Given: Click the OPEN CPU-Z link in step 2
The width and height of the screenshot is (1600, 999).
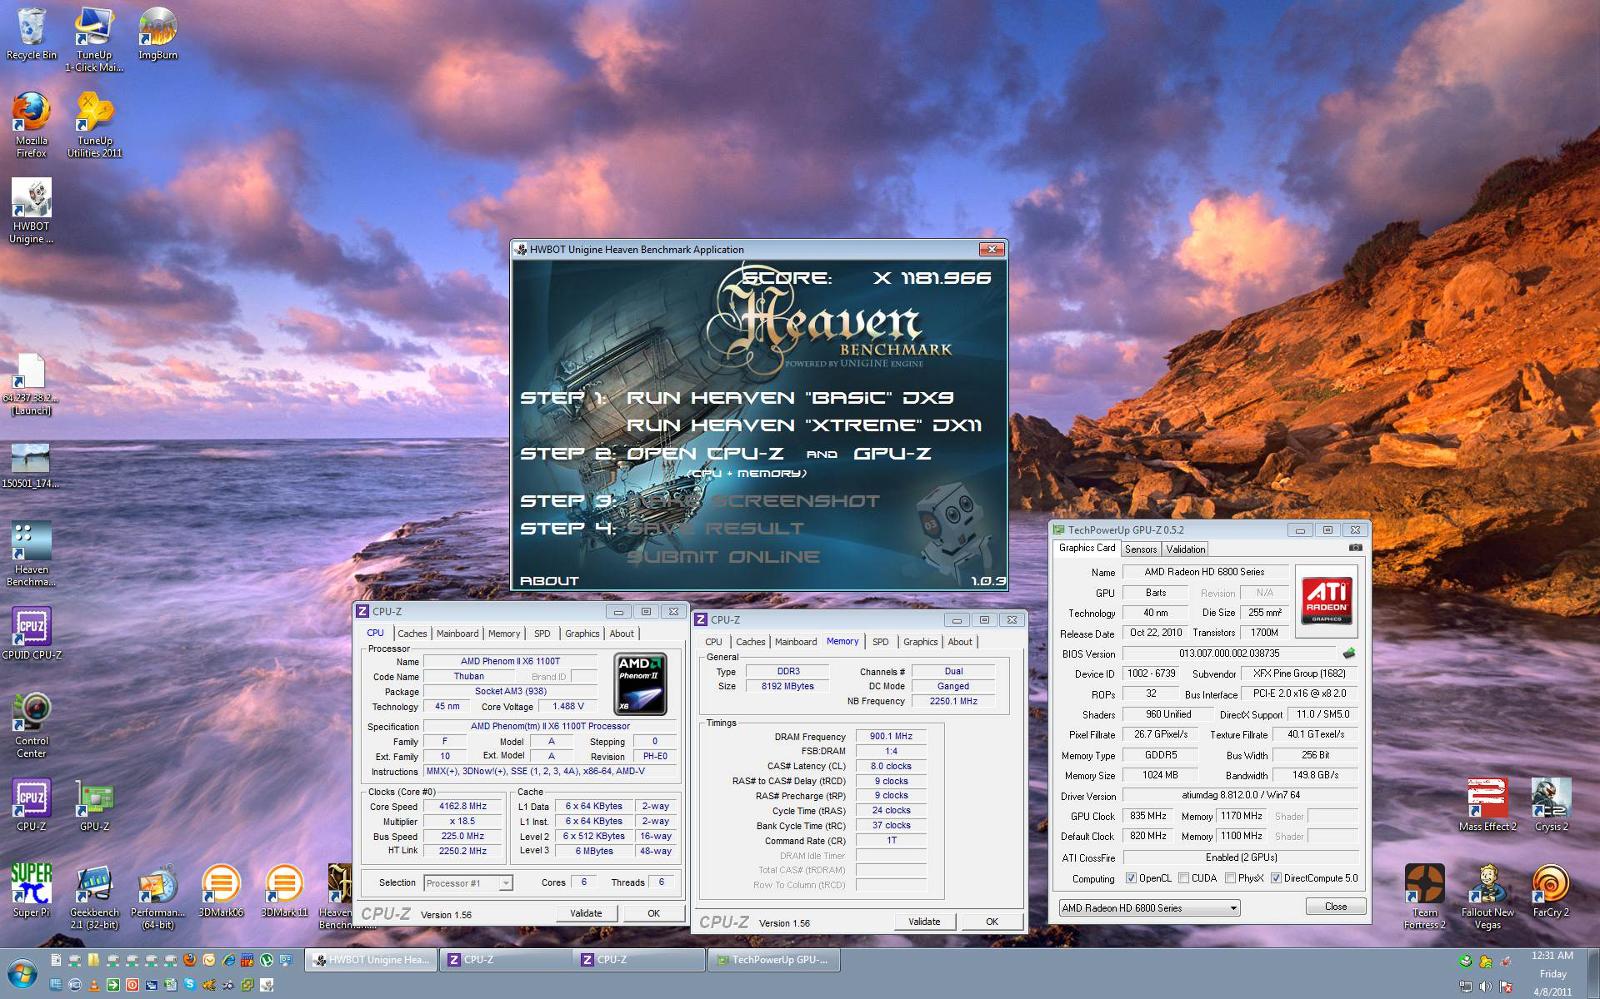Looking at the screenshot, I should pyautogui.click(x=705, y=453).
